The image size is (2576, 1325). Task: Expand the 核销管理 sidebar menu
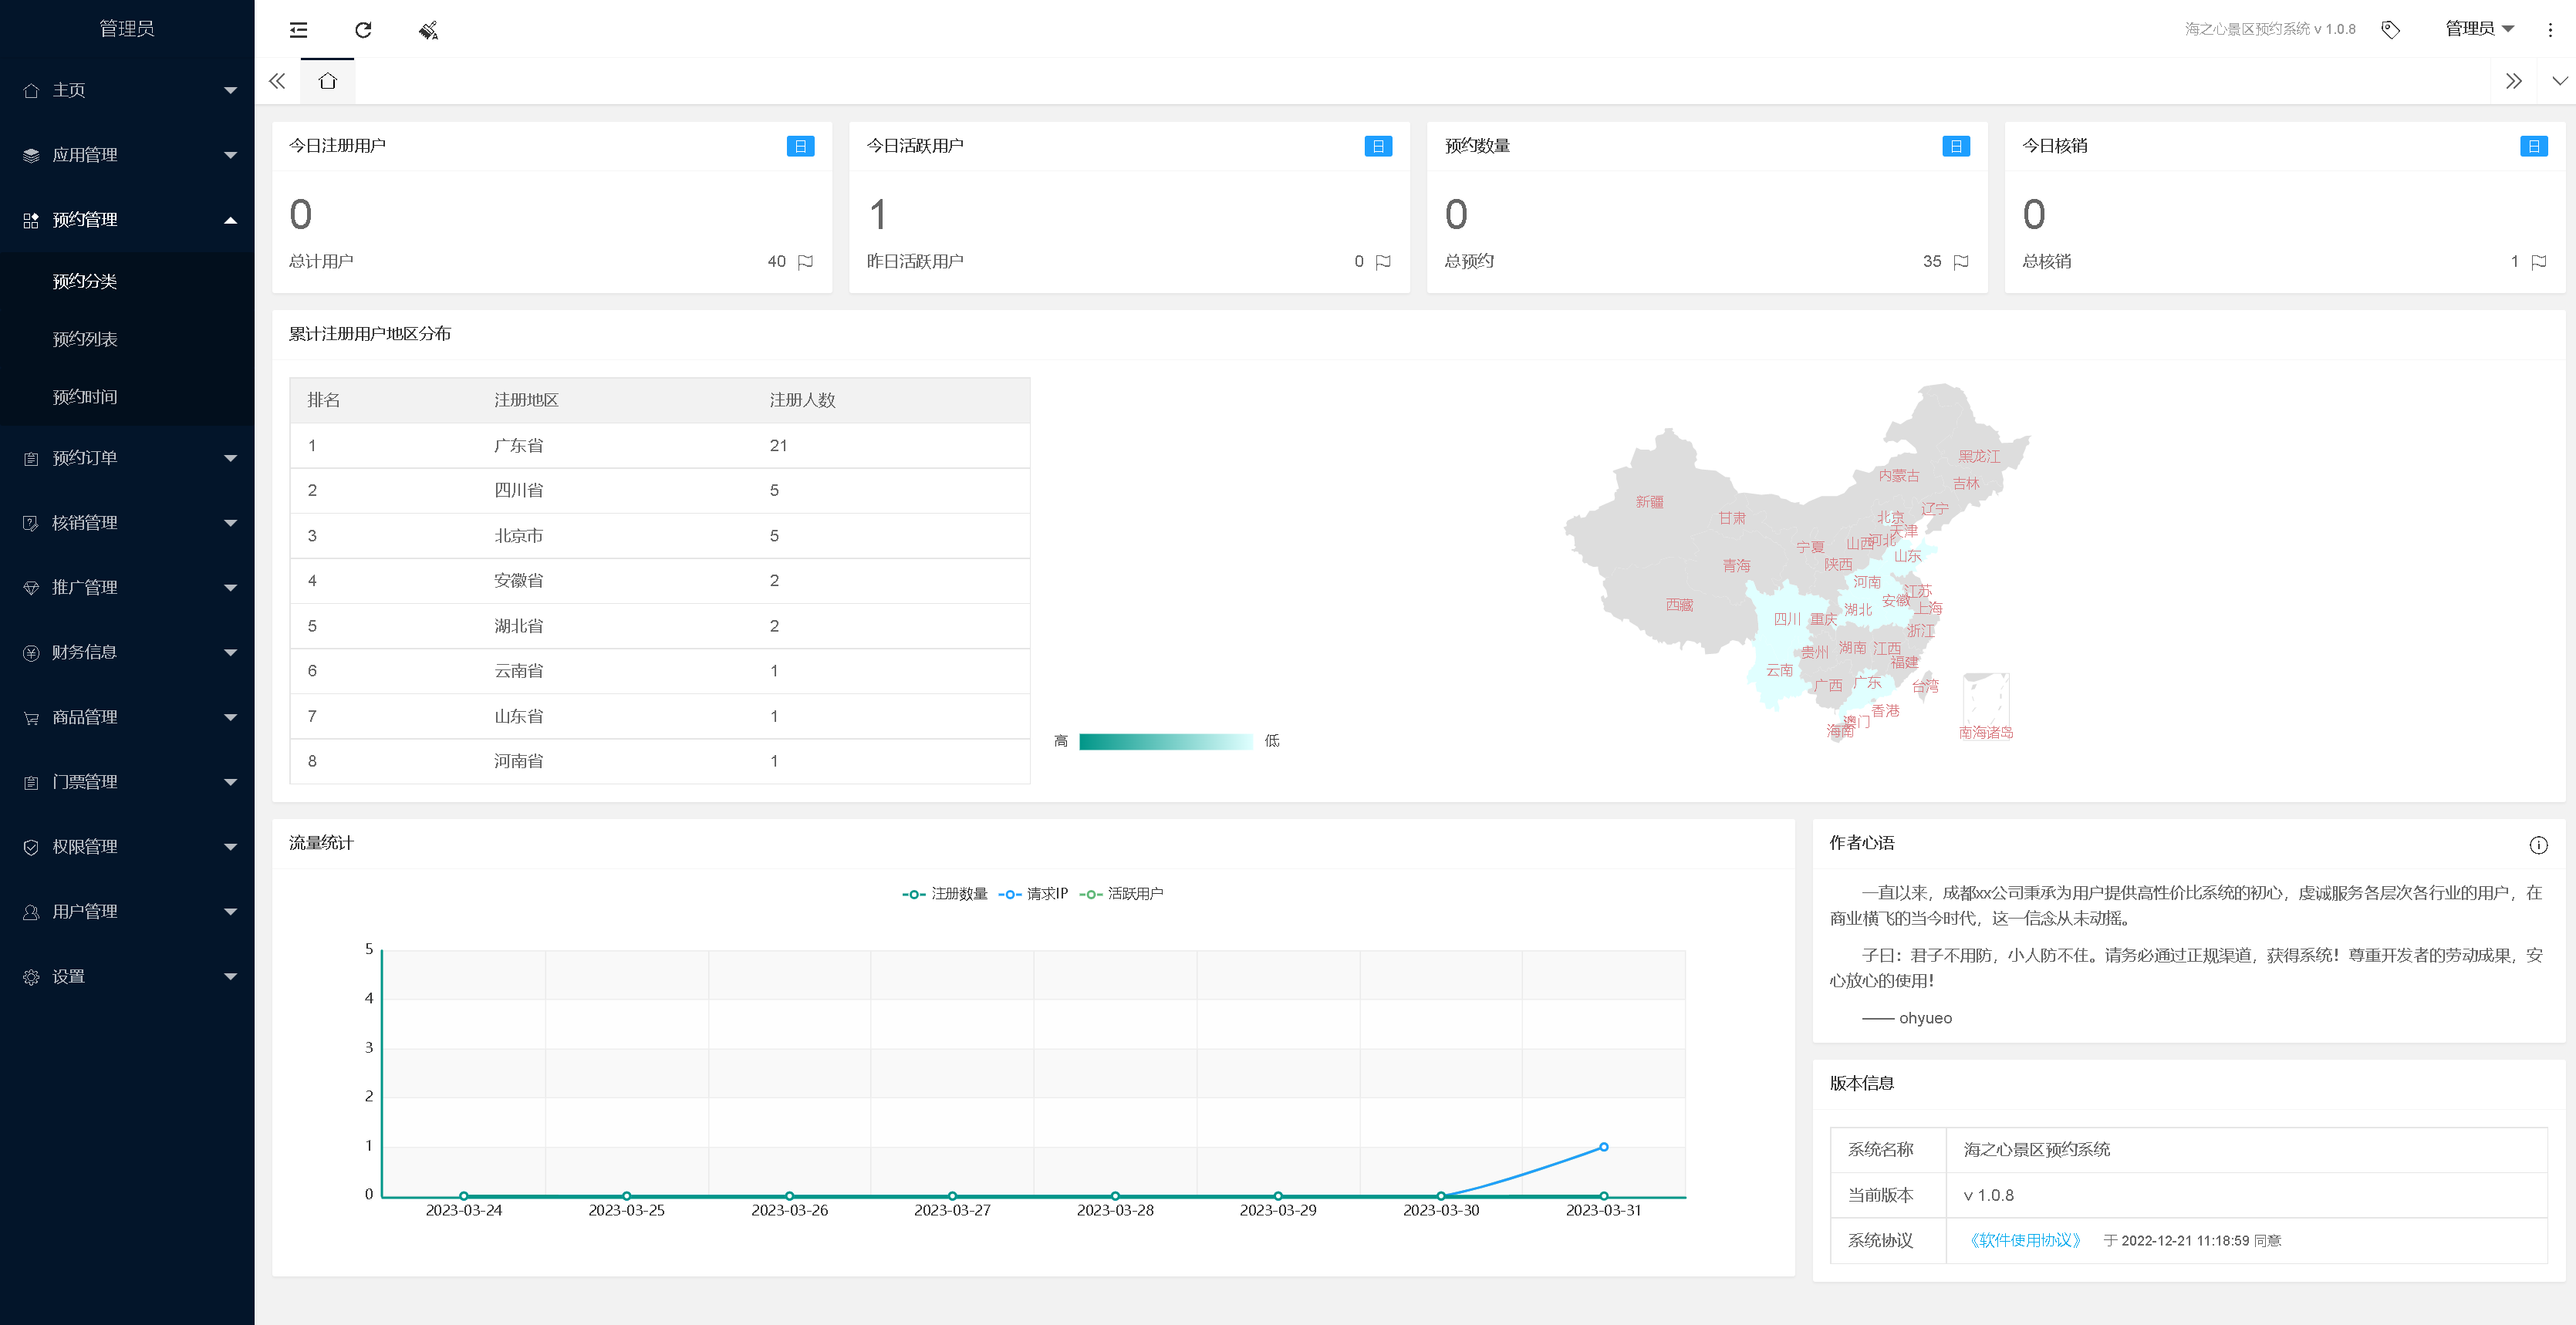click(127, 523)
